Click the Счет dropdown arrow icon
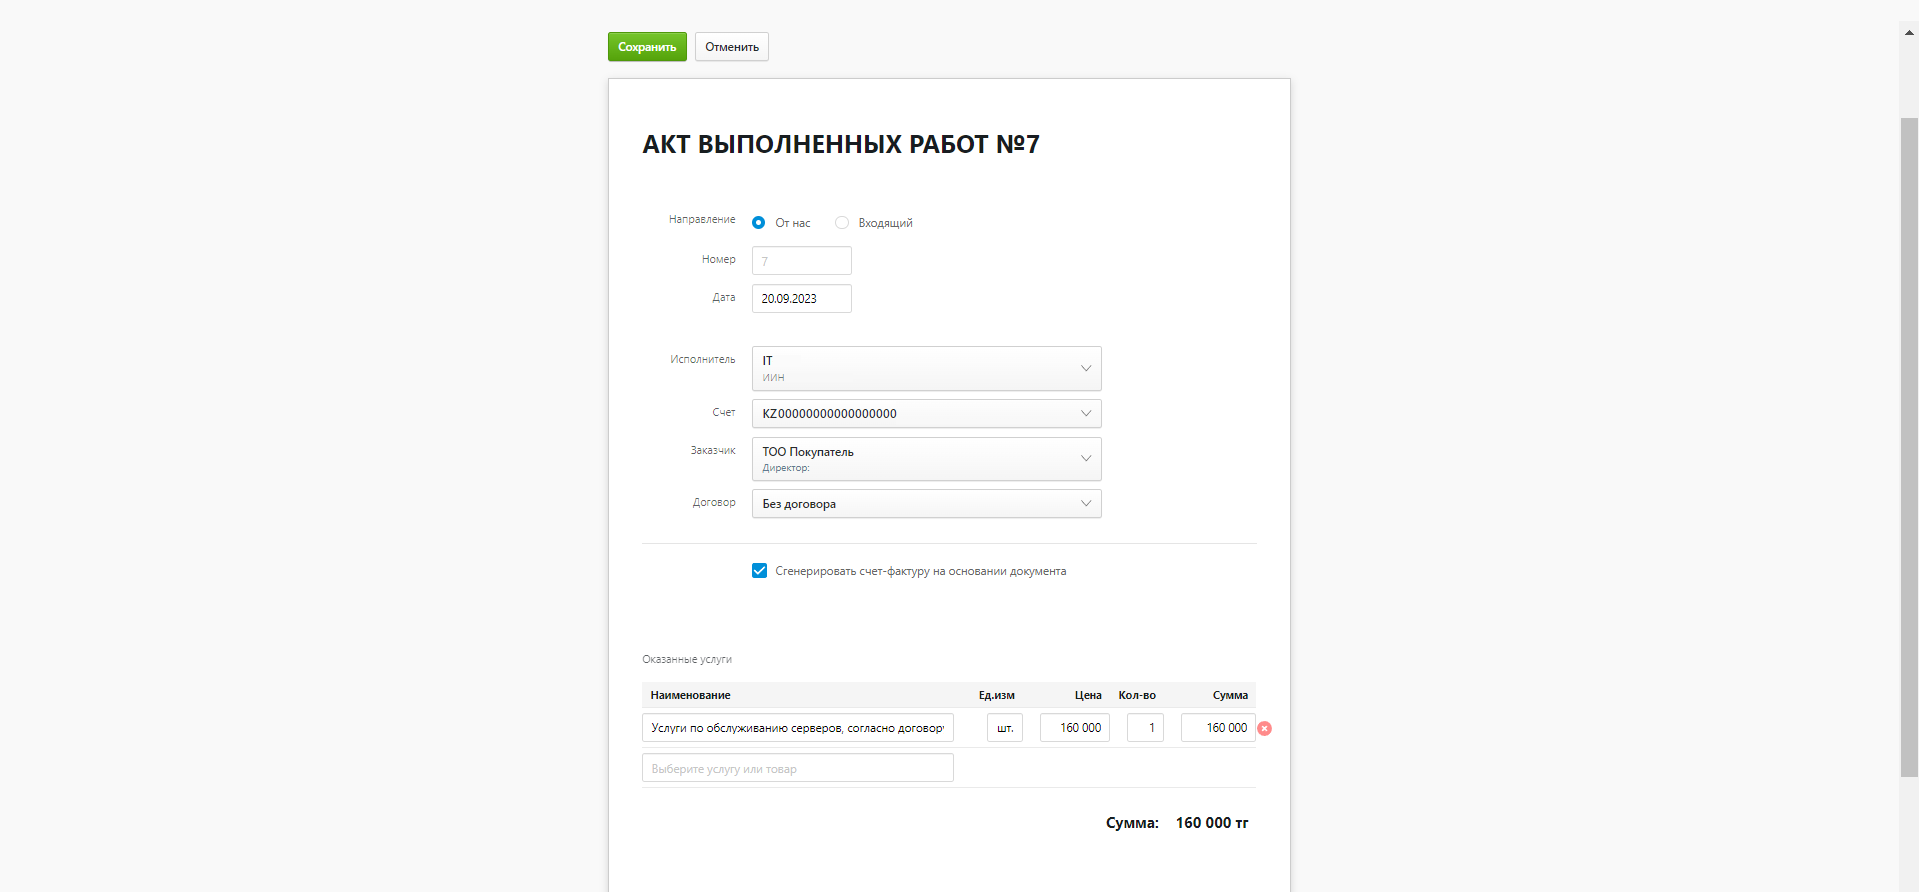1919x892 pixels. [1085, 413]
